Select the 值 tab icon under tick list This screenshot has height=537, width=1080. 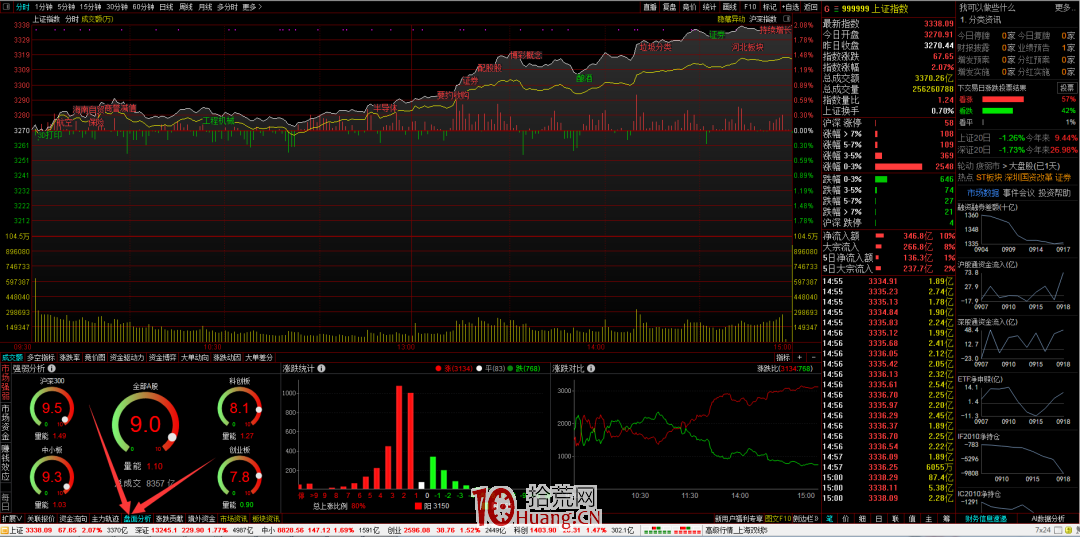coord(913,519)
